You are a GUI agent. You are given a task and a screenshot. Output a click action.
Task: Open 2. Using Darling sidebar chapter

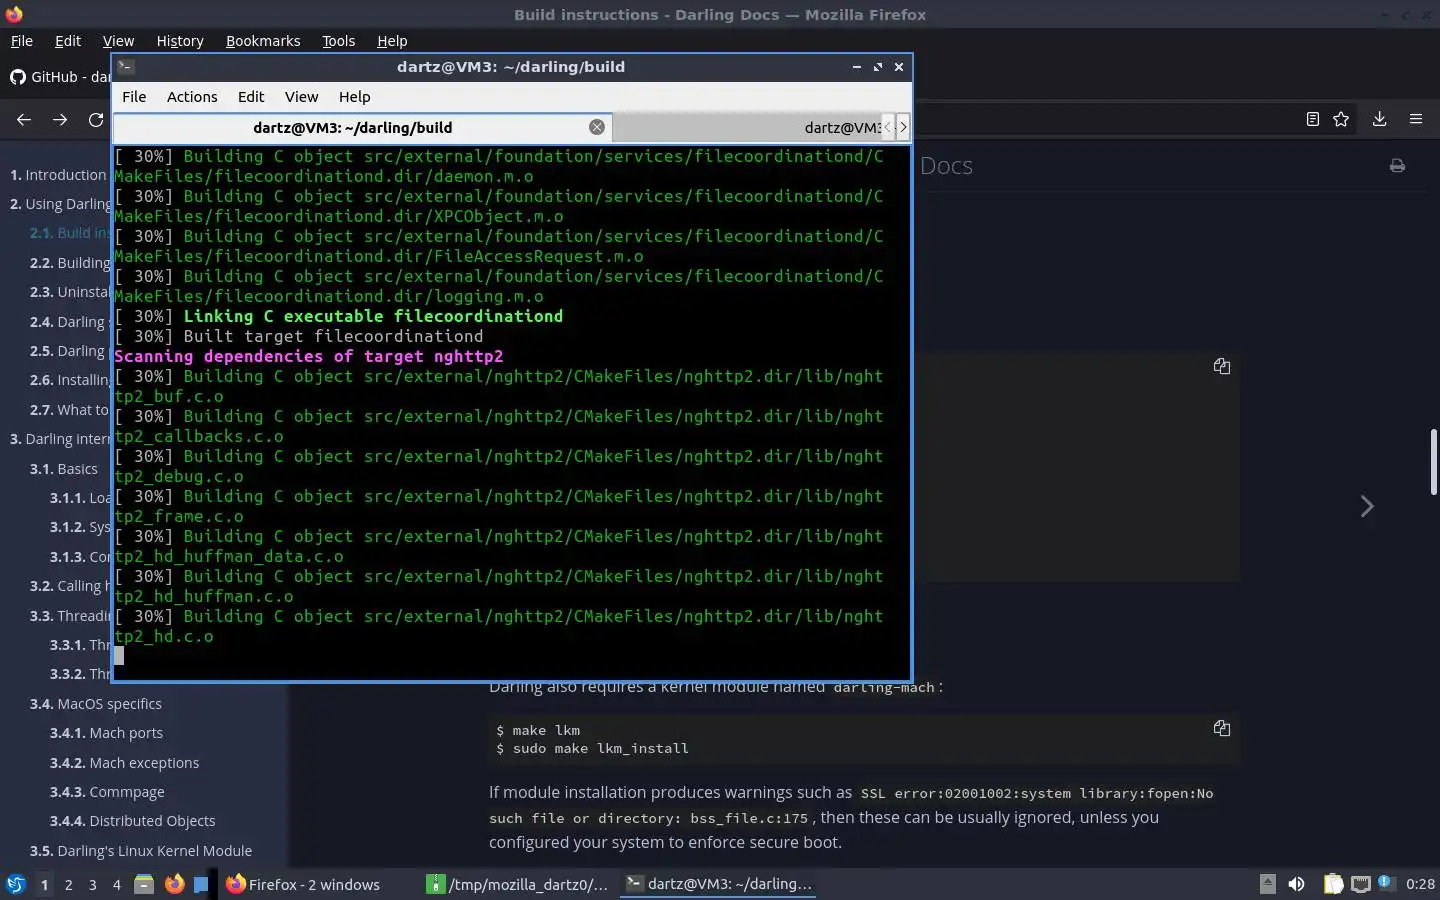click(61, 204)
